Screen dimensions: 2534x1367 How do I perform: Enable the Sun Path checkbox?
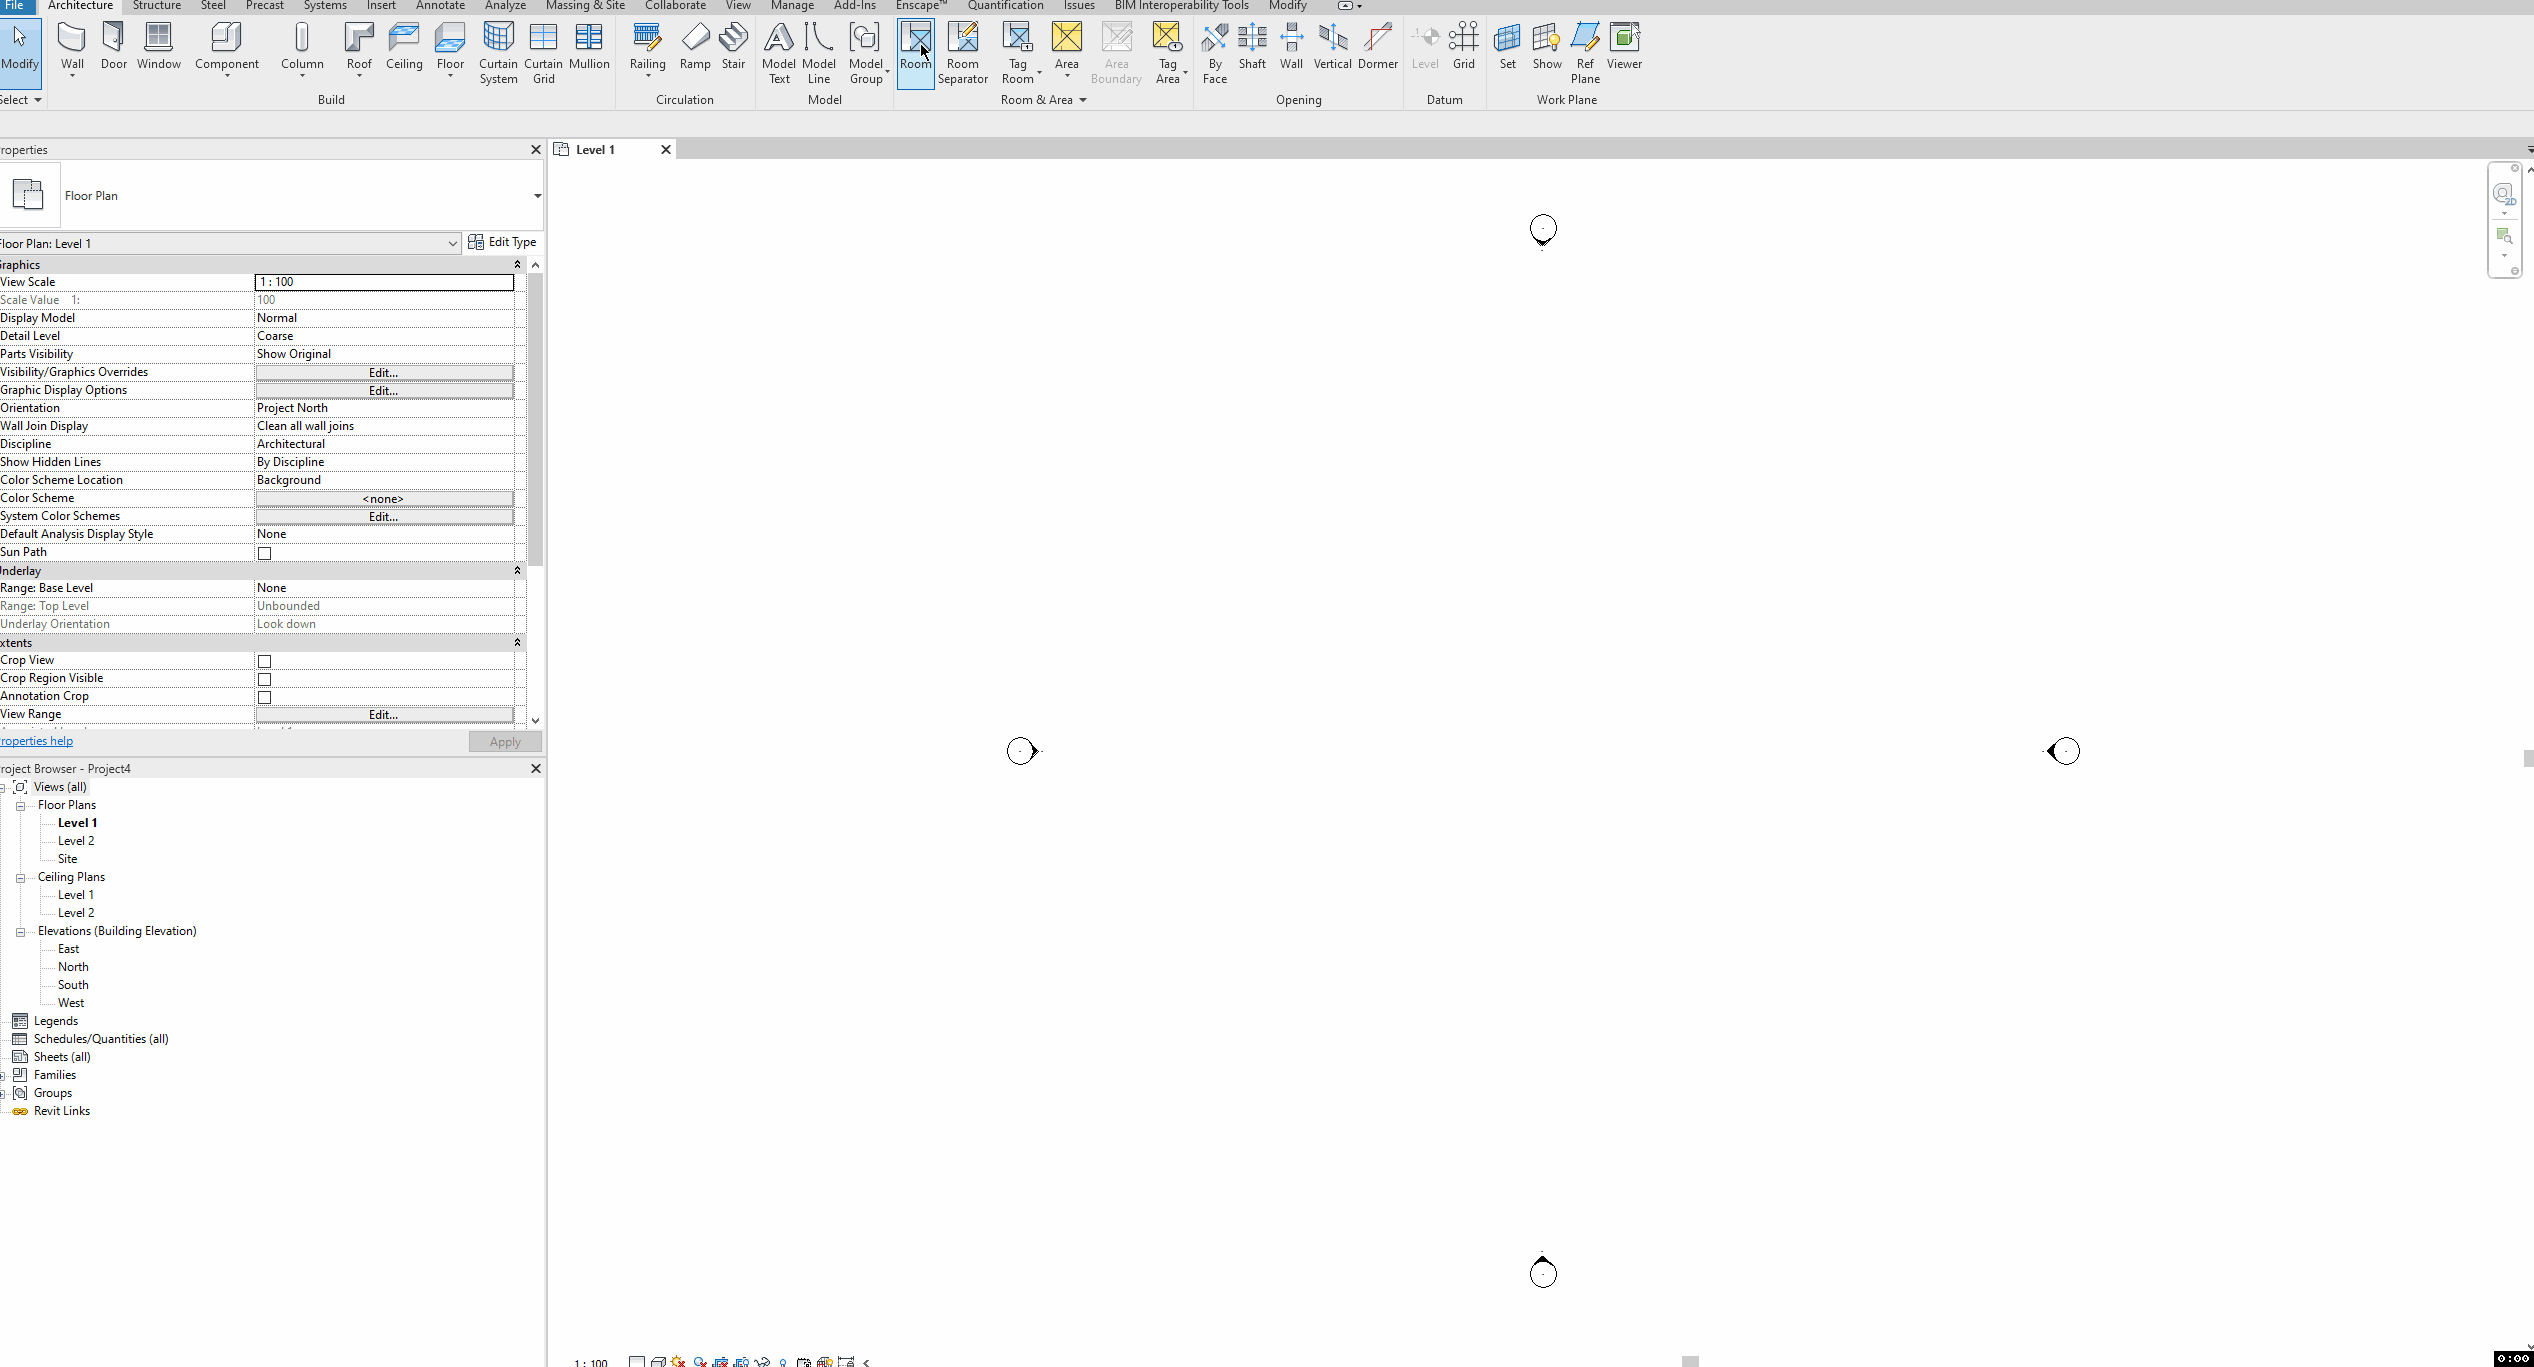pos(264,553)
